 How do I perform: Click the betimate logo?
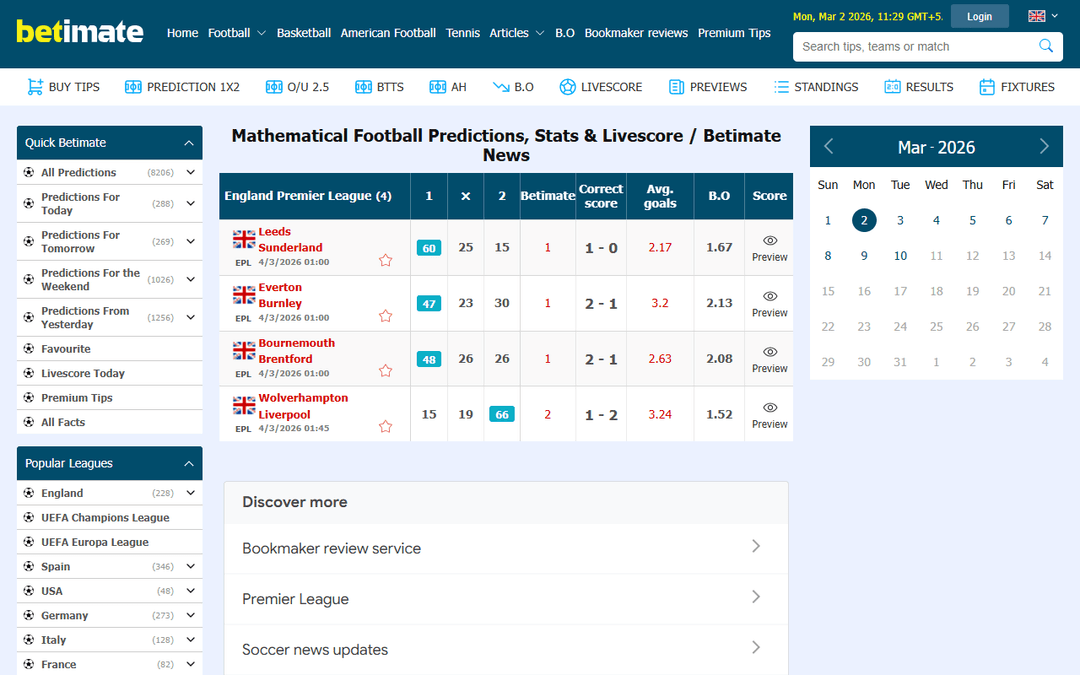pos(80,32)
